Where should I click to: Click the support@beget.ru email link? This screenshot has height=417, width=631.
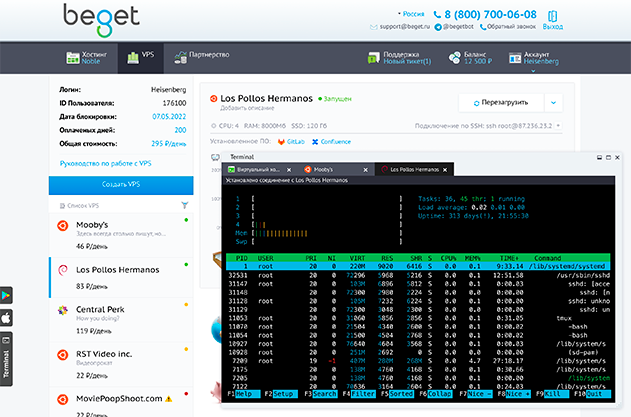click(x=400, y=27)
